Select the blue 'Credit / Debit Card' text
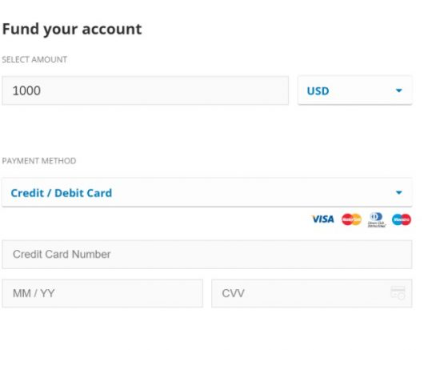This screenshot has height=365, width=422. pyautogui.click(x=61, y=193)
